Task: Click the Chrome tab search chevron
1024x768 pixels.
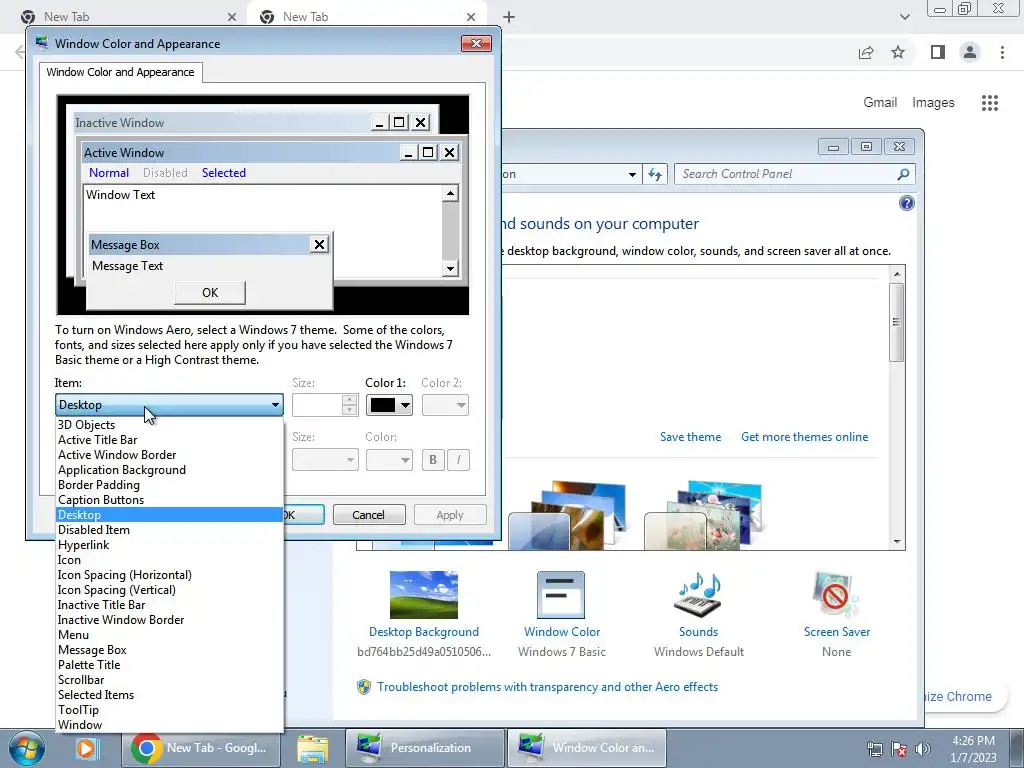Action: click(x=904, y=17)
